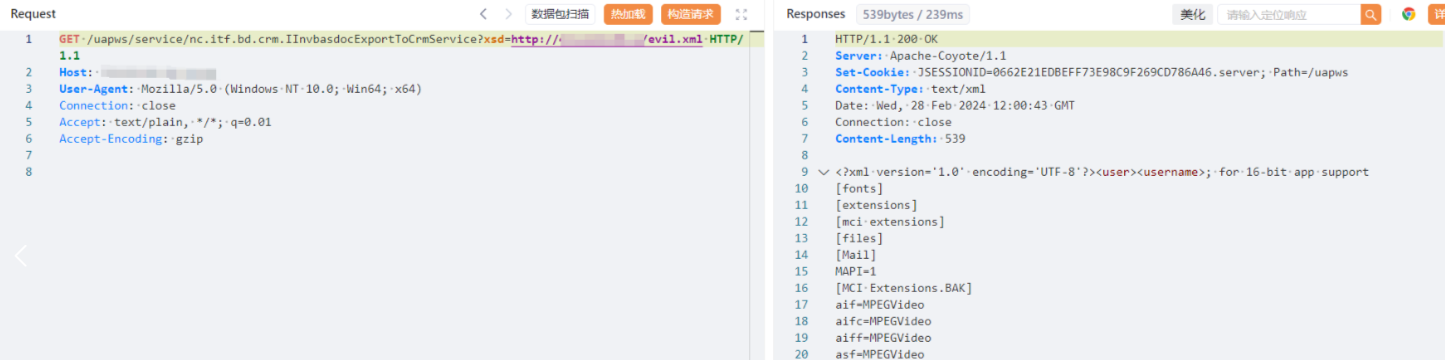Click the 美化 beautify button
This screenshot has width=1445, height=360.
click(1192, 14)
